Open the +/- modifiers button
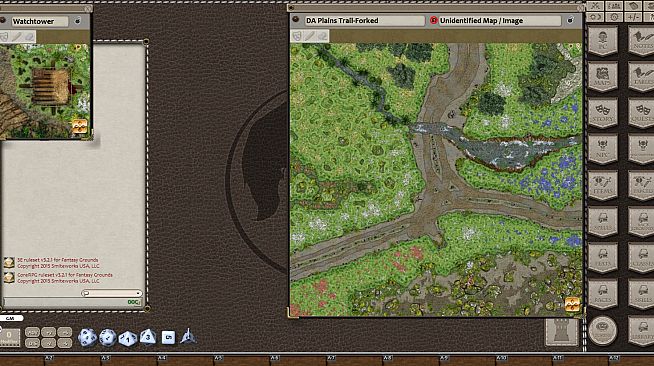The width and height of the screenshot is (654, 366). (634, 17)
